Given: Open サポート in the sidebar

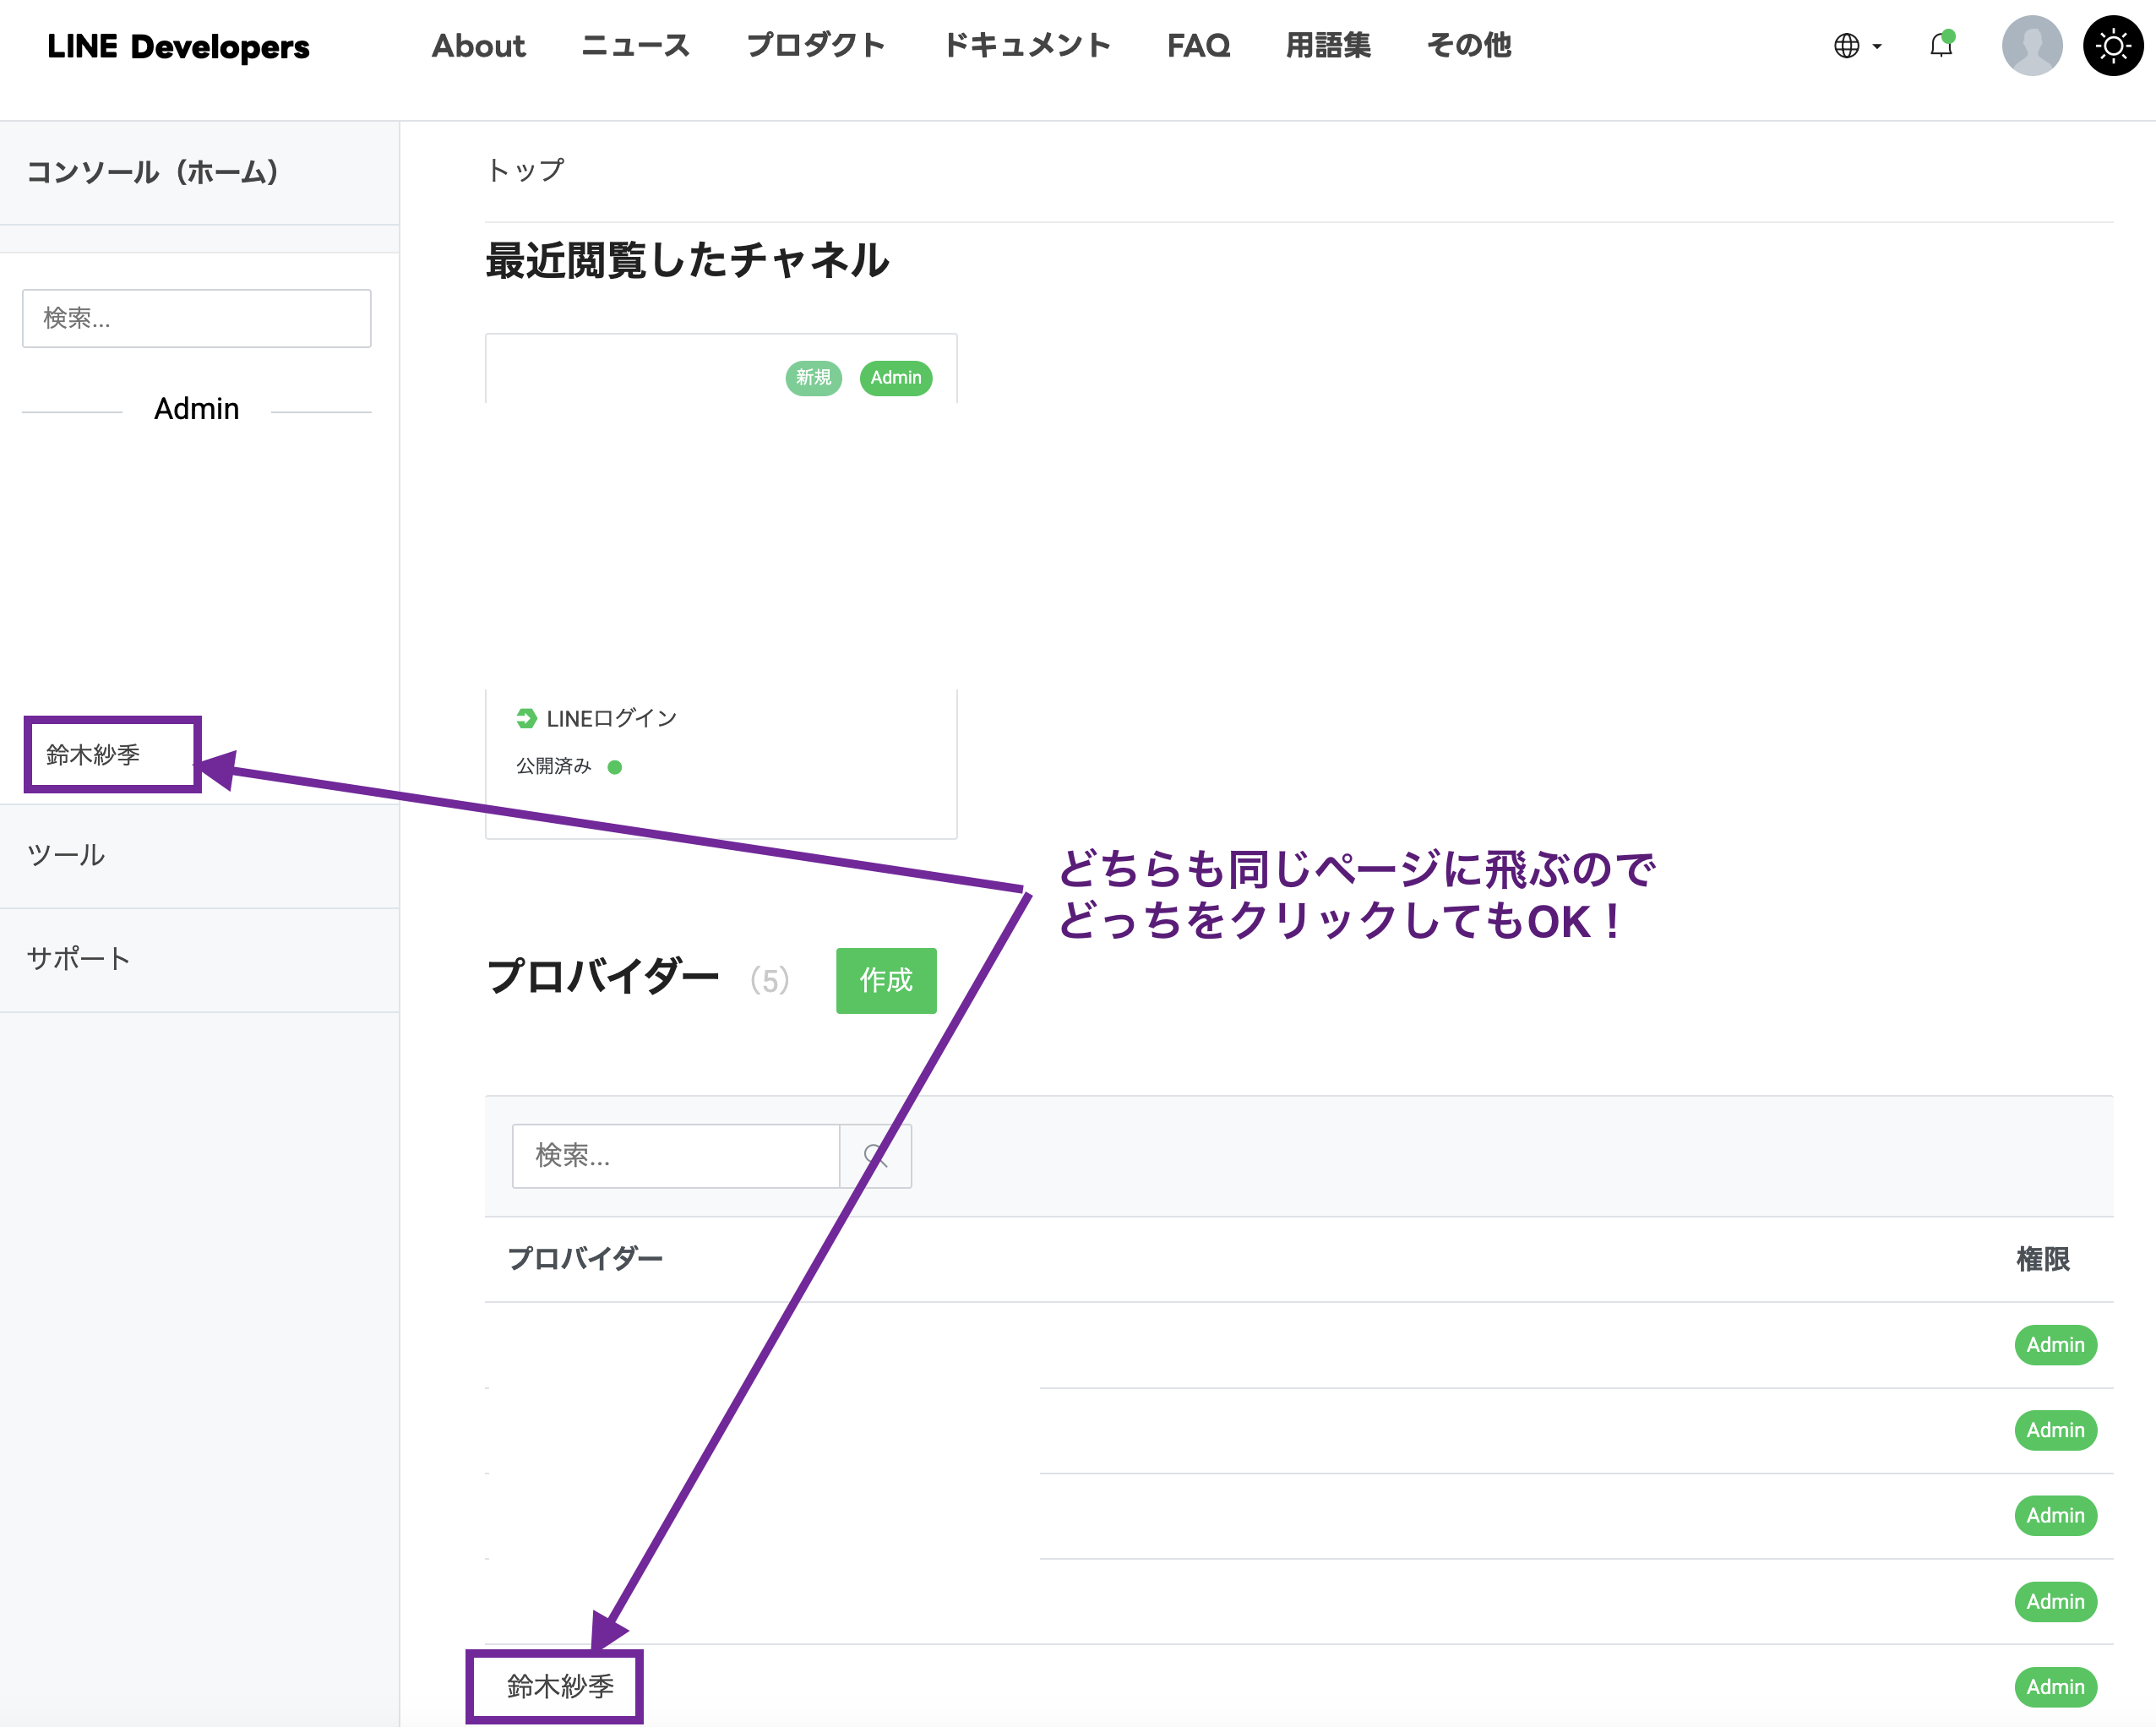Looking at the screenshot, I should (x=199, y=959).
